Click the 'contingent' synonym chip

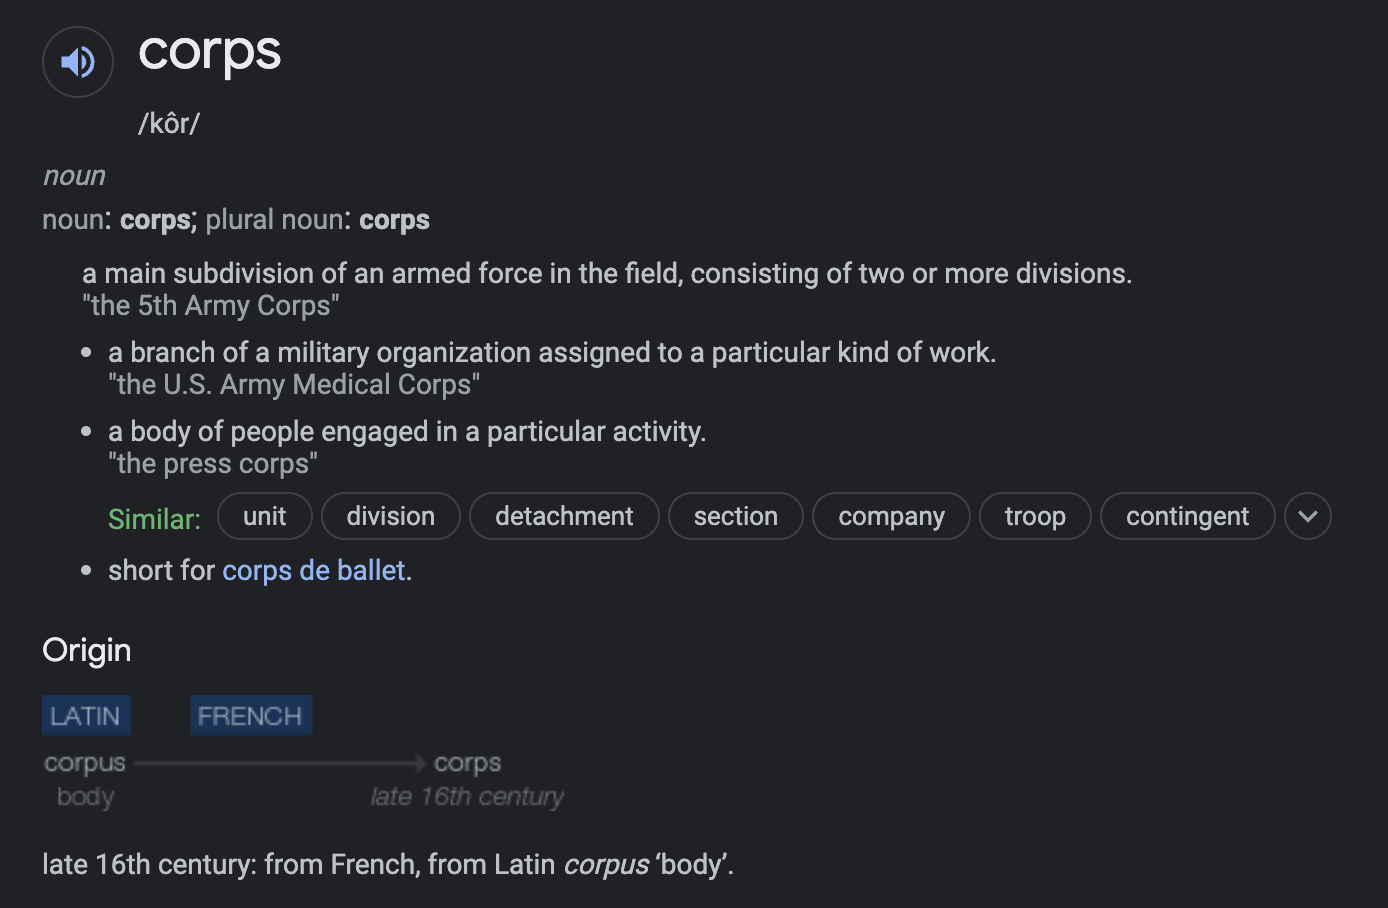pyautogui.click(x=1187, y=517)
